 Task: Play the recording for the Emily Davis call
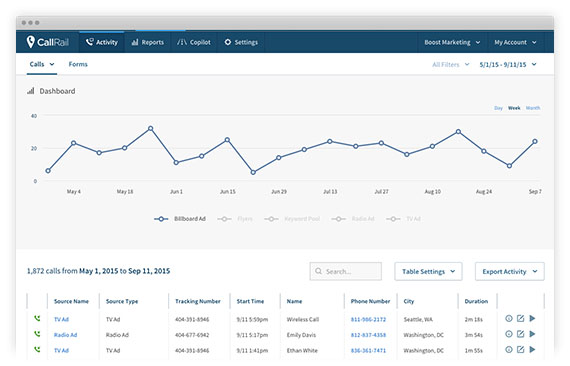tap(532, 334)
